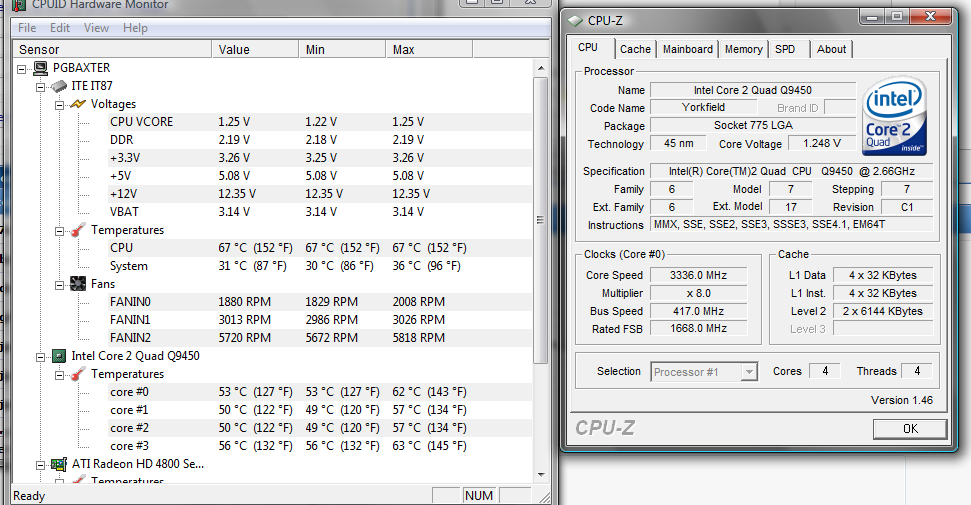Open the Edit menu

(x=60, y=28)
